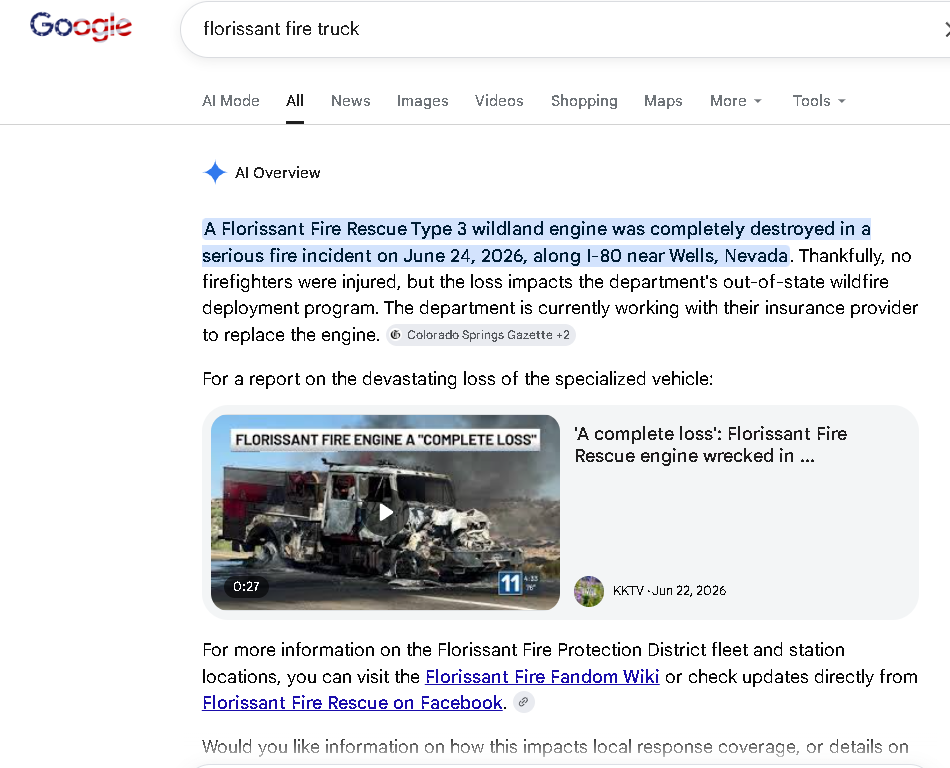Switch to the News tab

350,101
